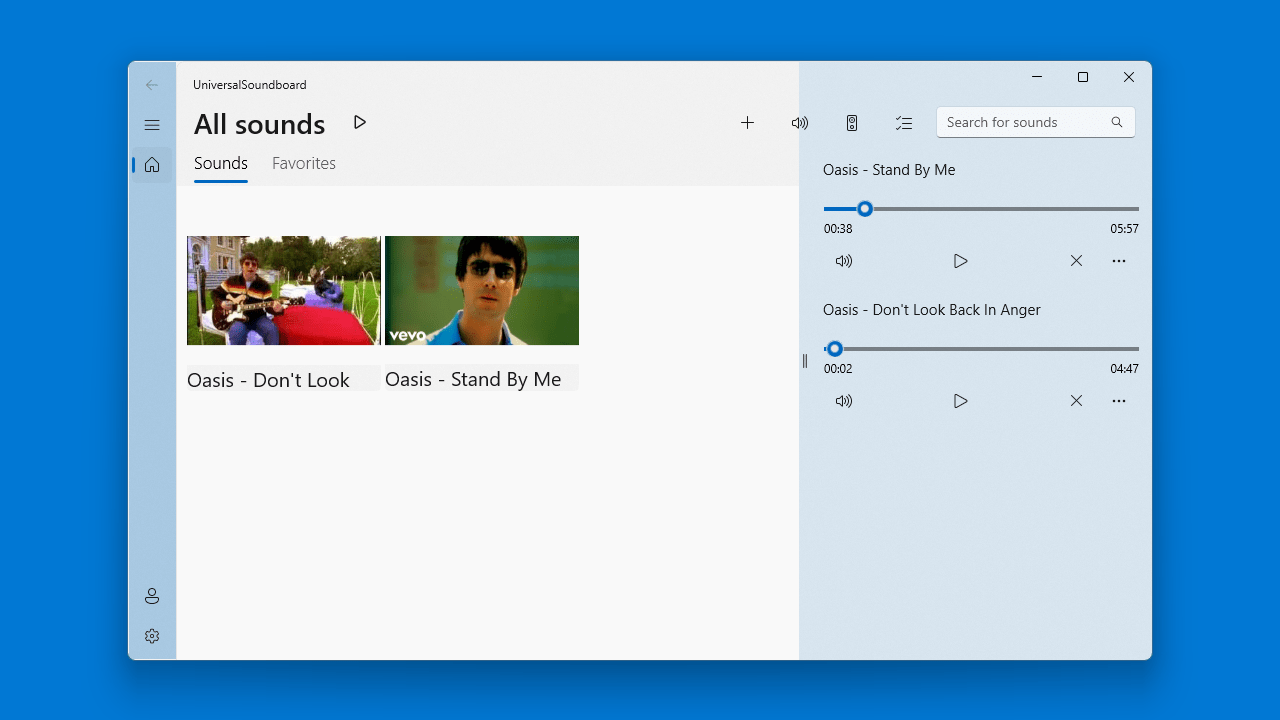
Task: Click the 'Oasis - Stand By Me' tile label
Action: coord(473,379)
